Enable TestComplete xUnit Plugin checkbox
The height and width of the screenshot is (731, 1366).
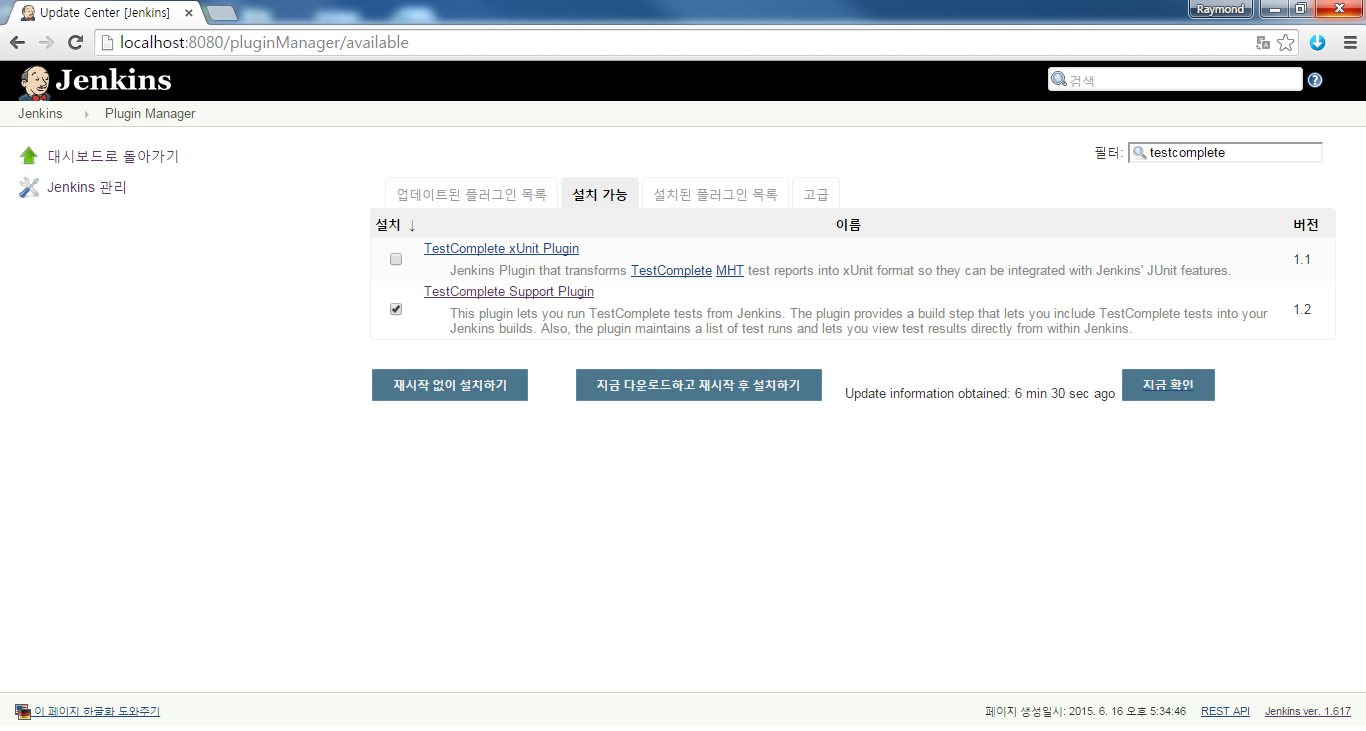[x=396, y=259]
